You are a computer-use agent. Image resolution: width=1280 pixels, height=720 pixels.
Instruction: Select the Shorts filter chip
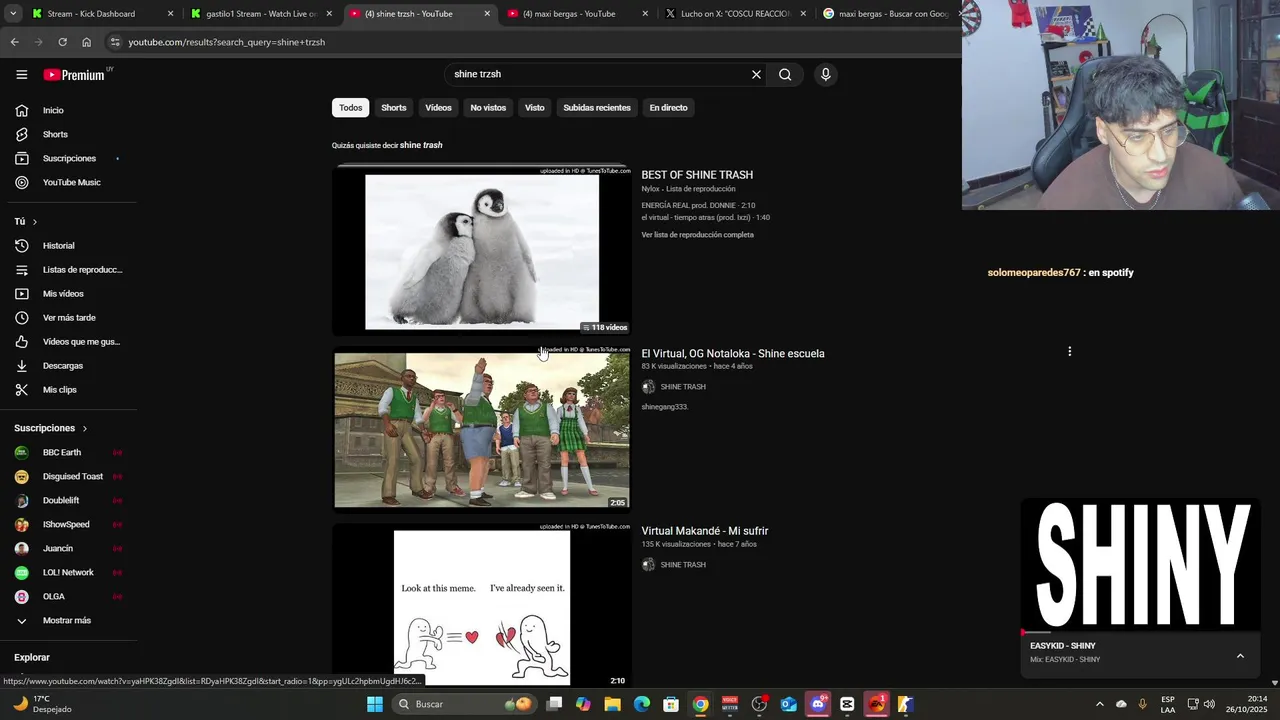(394, 107)
